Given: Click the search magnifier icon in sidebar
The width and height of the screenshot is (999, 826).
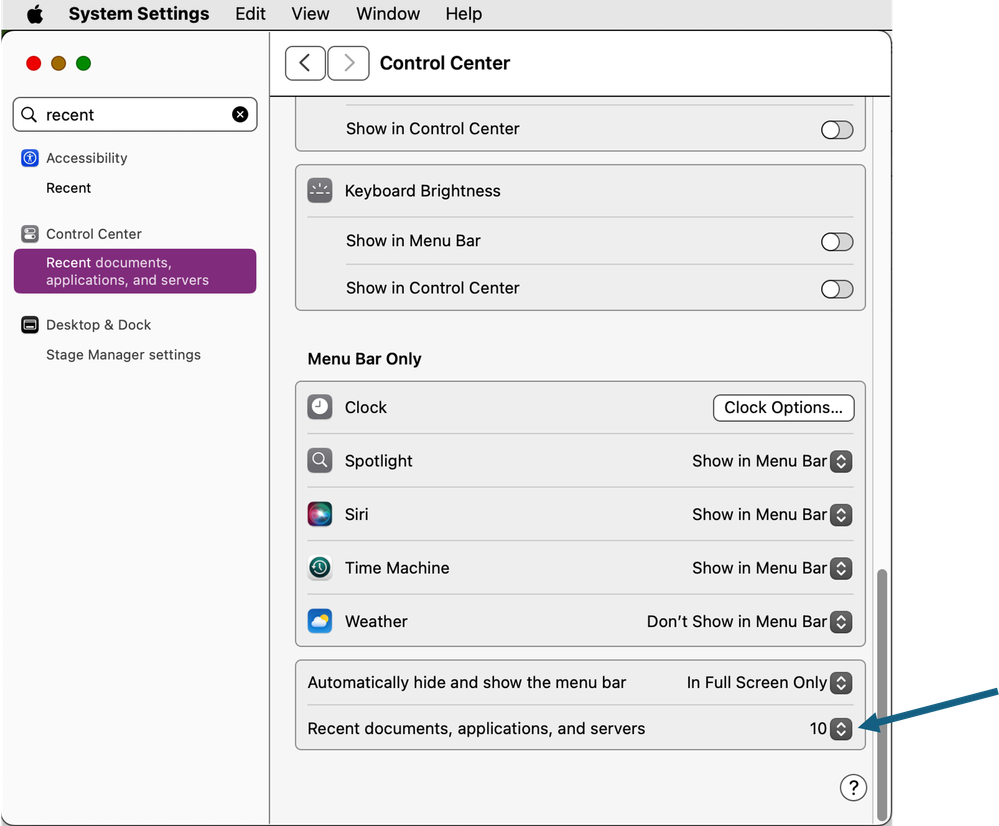Looking at the screenshot, I should pos(29,115).
